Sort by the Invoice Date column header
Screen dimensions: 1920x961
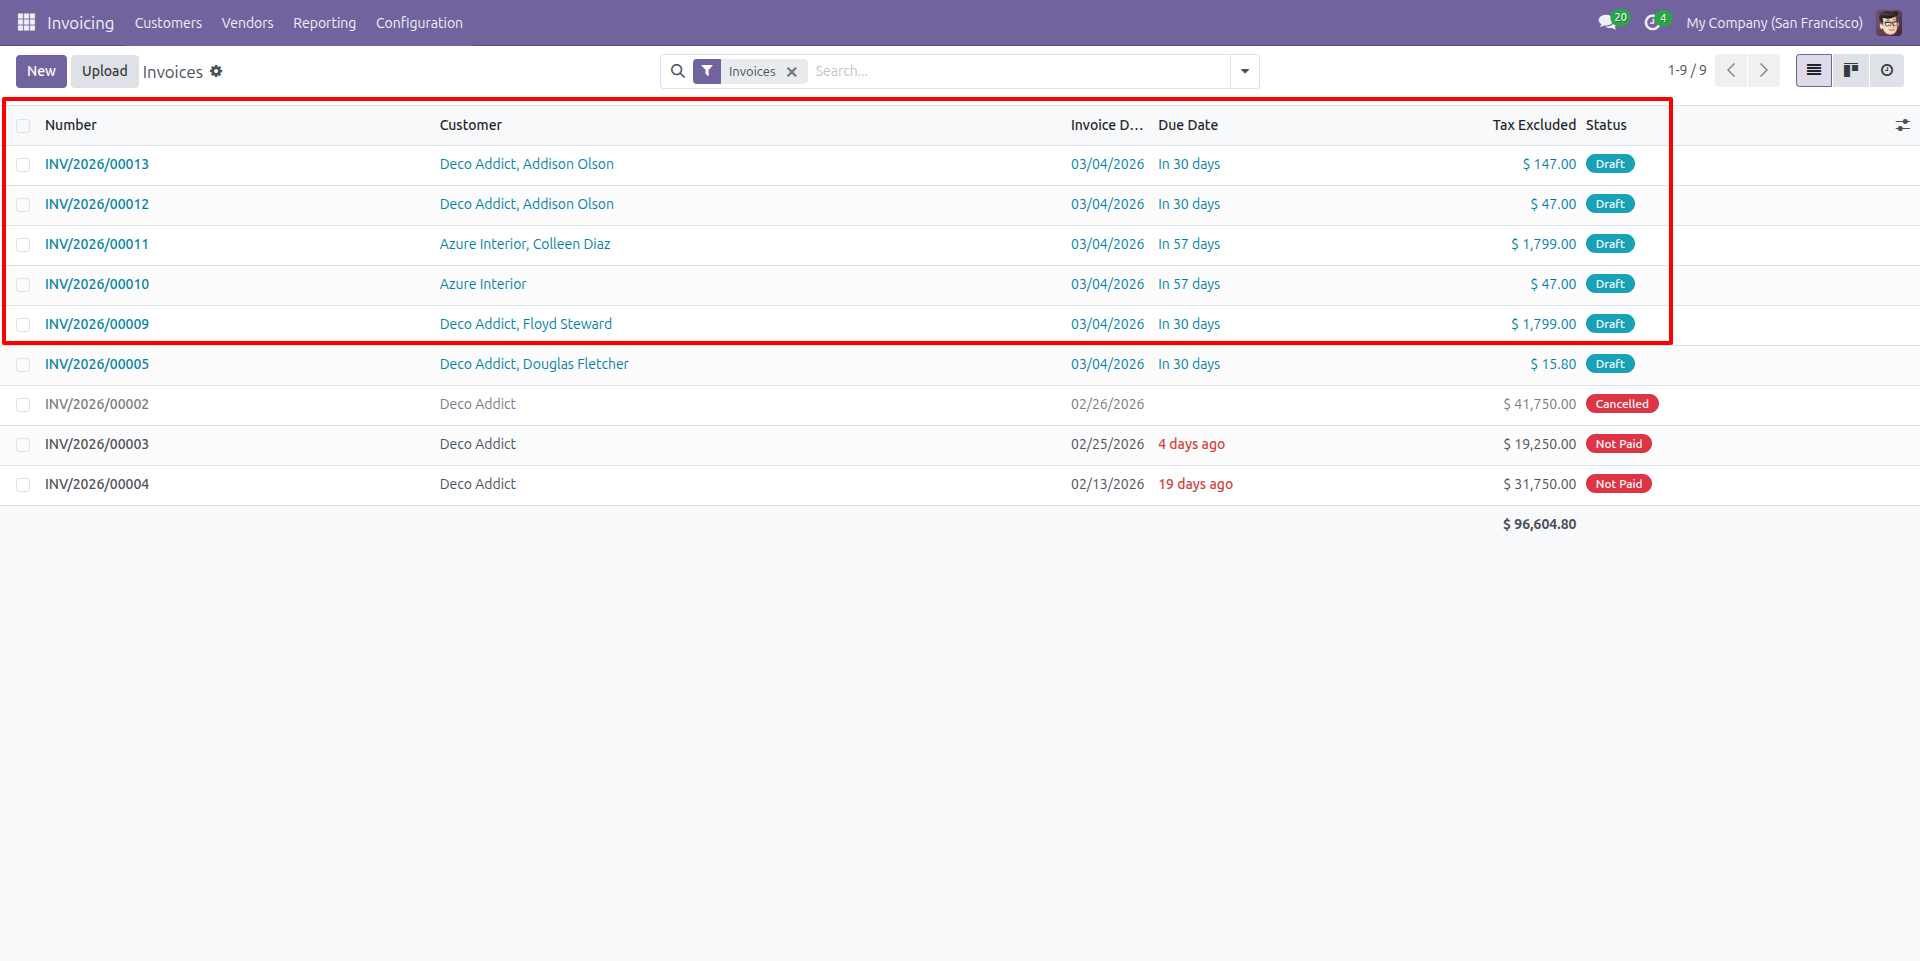tap(1106, 125)
